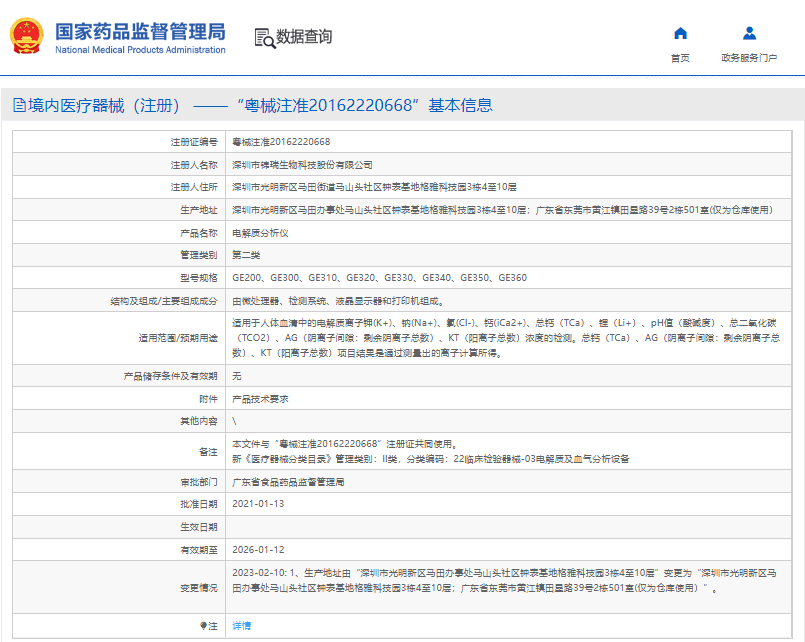The width and height of the screenshot is (805, 642).
Task: Click the national emblem logo icon
Action: [26, 36]
